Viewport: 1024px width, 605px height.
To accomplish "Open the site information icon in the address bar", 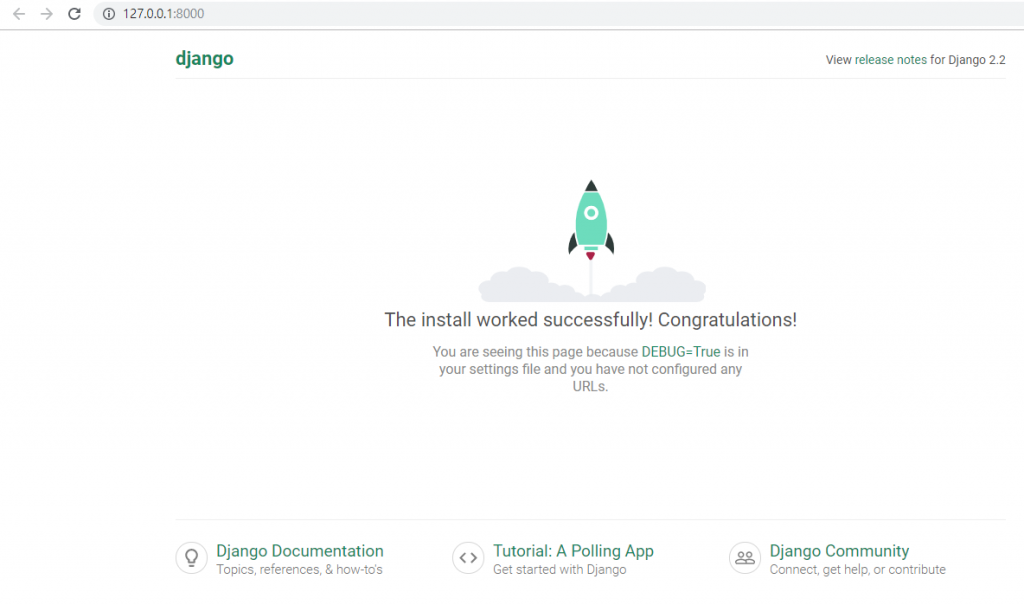I will pos(109,14).
